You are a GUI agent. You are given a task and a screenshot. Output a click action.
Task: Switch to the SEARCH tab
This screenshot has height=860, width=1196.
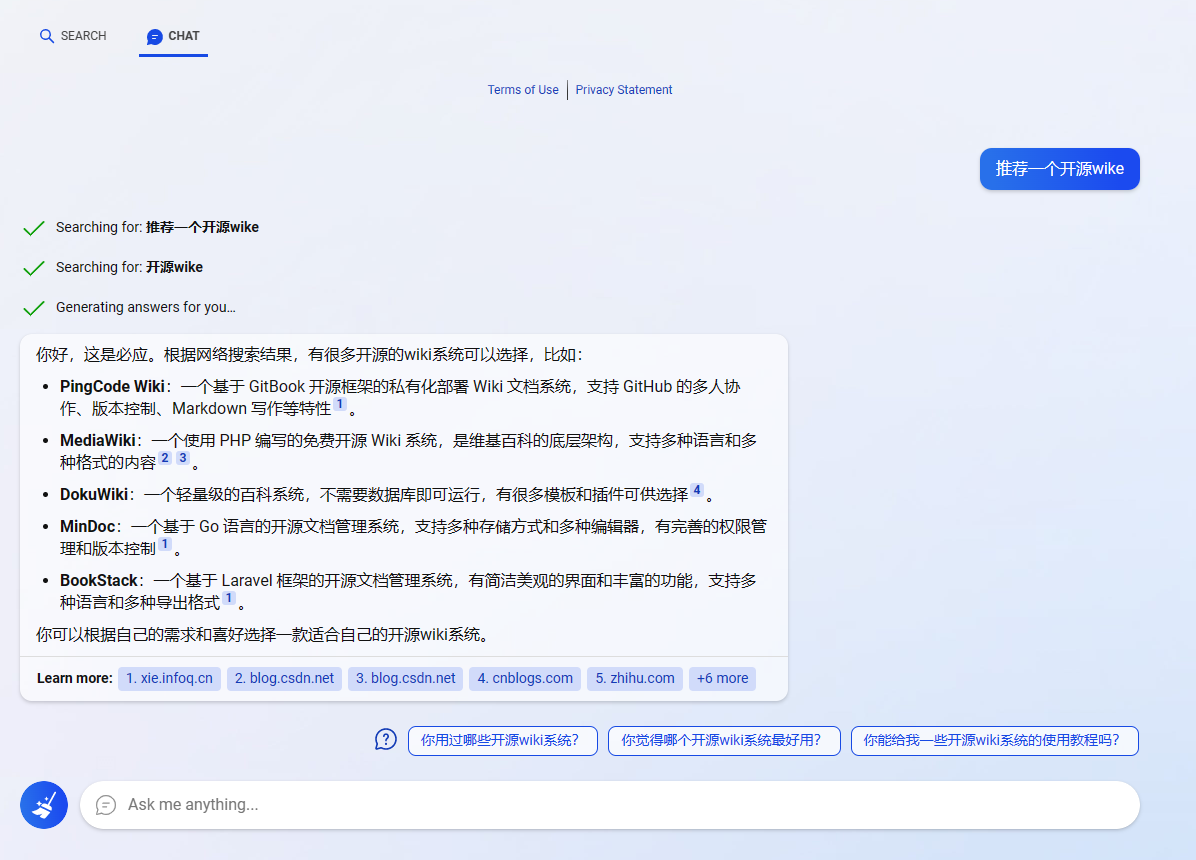click(x=73, y=36)
